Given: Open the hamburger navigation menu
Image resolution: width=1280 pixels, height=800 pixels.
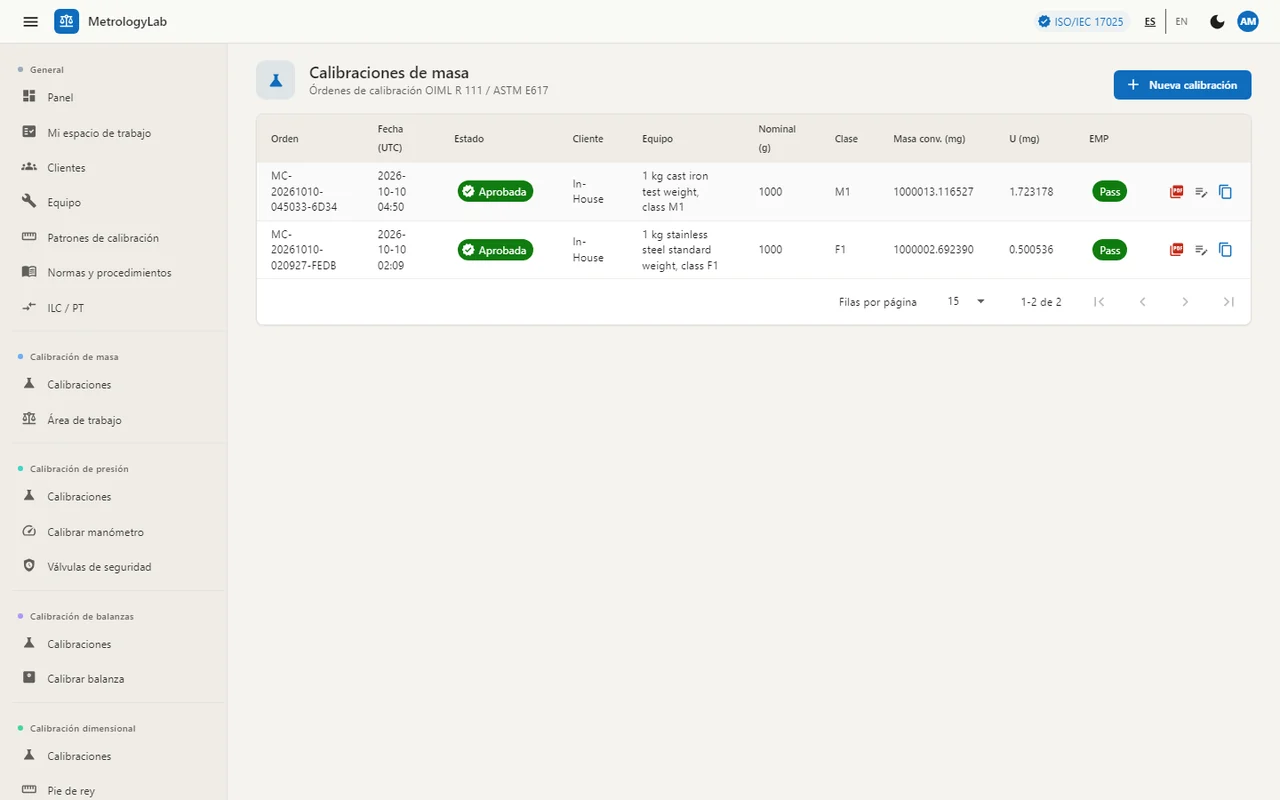Looking at the screenshot, I should pos(31,21).
